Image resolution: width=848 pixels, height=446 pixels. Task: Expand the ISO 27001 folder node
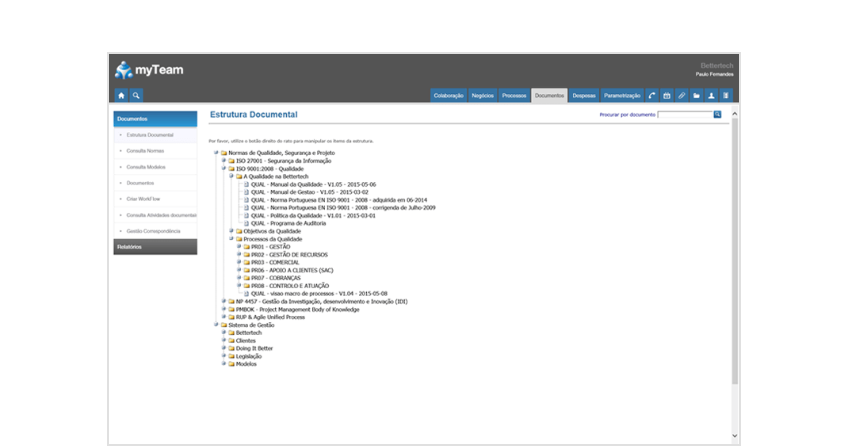[224, 160]
